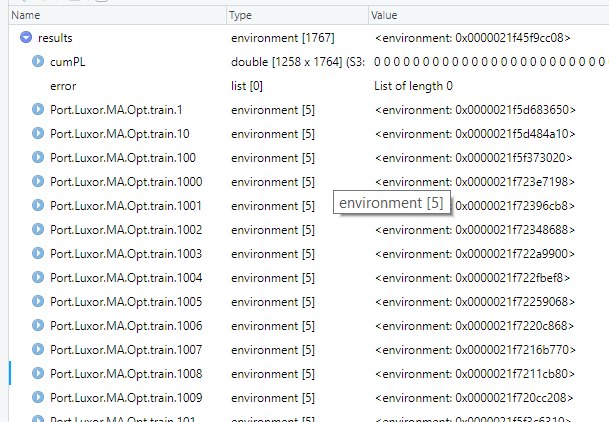
Task: Expand Port.Luxor.MA.Opt.train.1009 node
Action: [x=38, y=398]
